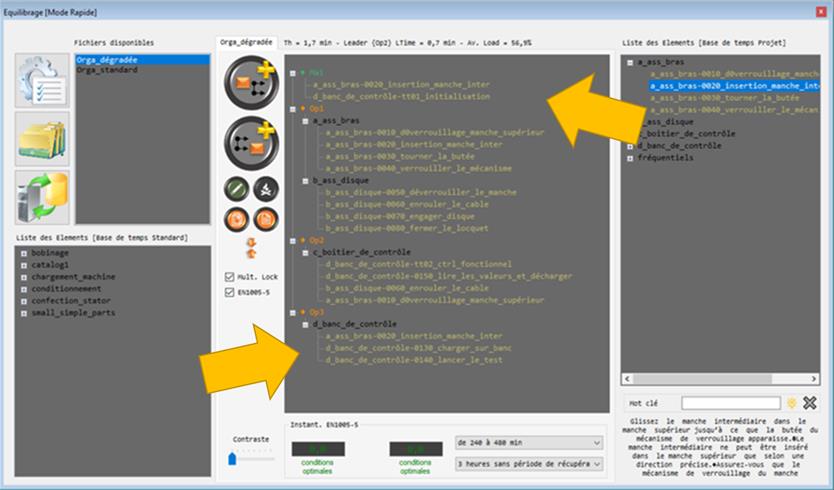Click the dark round campfire icon
Viewport: 834px width, 490px height.
(266, 189)
